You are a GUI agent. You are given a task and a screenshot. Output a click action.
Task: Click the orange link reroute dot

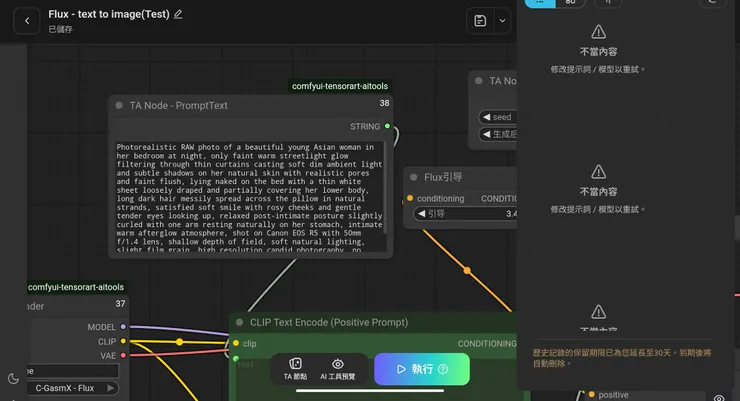pyautogui.click(x=467, y=270)
